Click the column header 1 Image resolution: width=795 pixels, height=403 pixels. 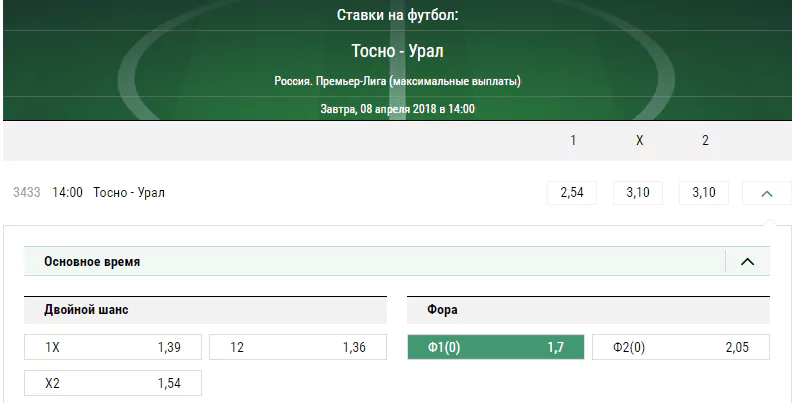(573, 140)
